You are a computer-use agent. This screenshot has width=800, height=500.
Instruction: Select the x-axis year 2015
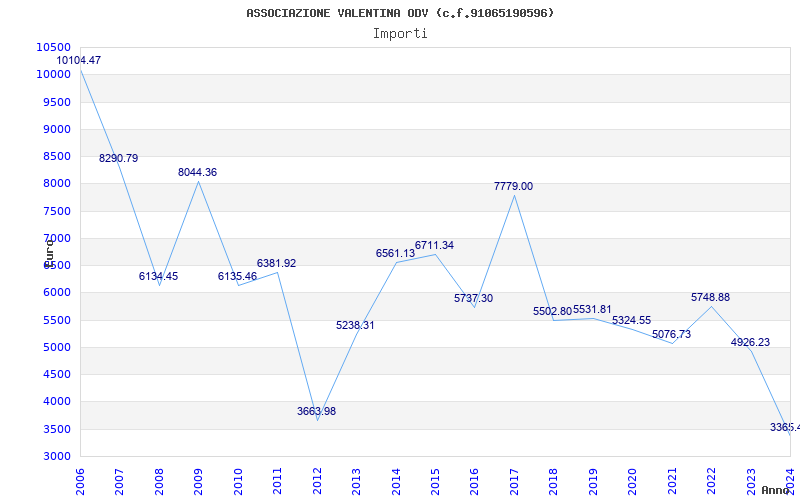click(435, 481)
